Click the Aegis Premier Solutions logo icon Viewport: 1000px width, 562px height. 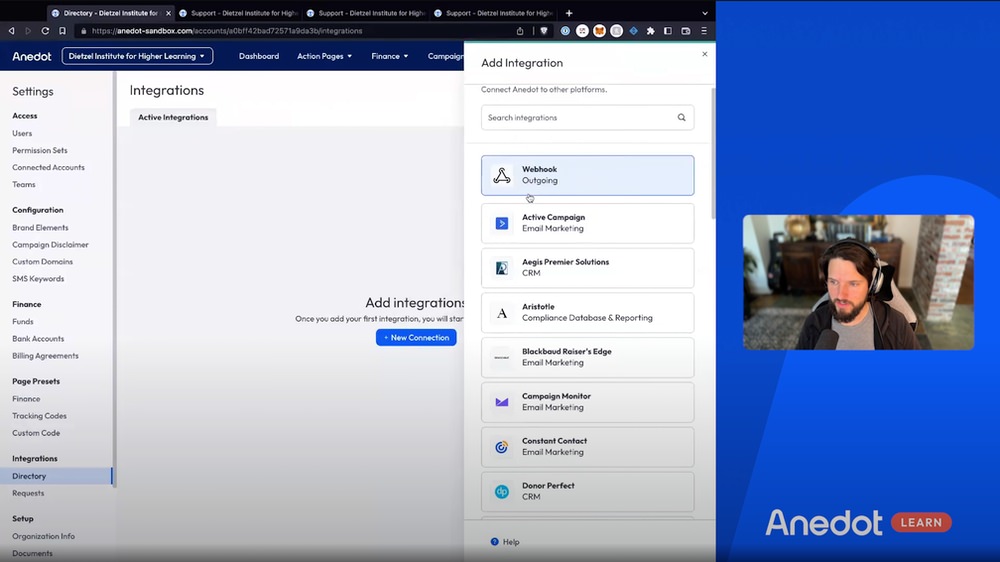pyautogui.click(x=502, y=268)
